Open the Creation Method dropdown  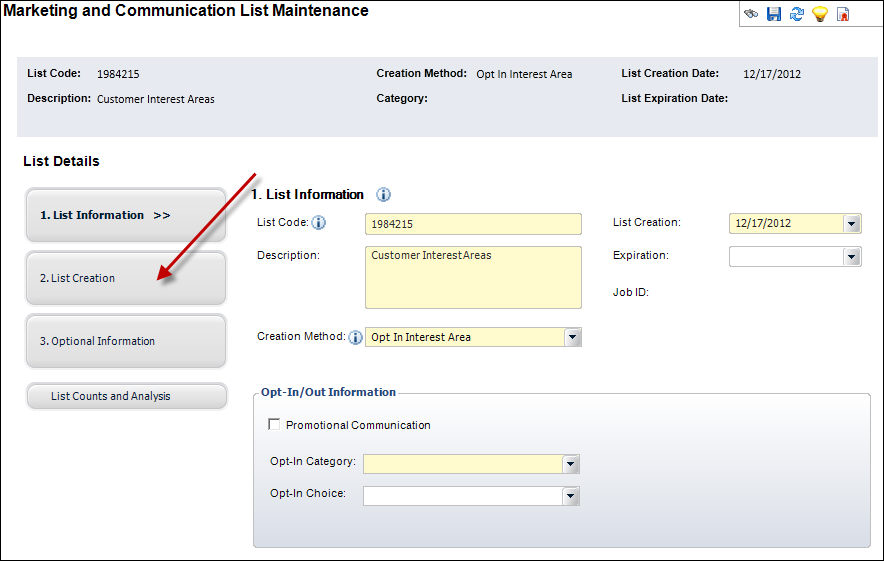point(572,338)
